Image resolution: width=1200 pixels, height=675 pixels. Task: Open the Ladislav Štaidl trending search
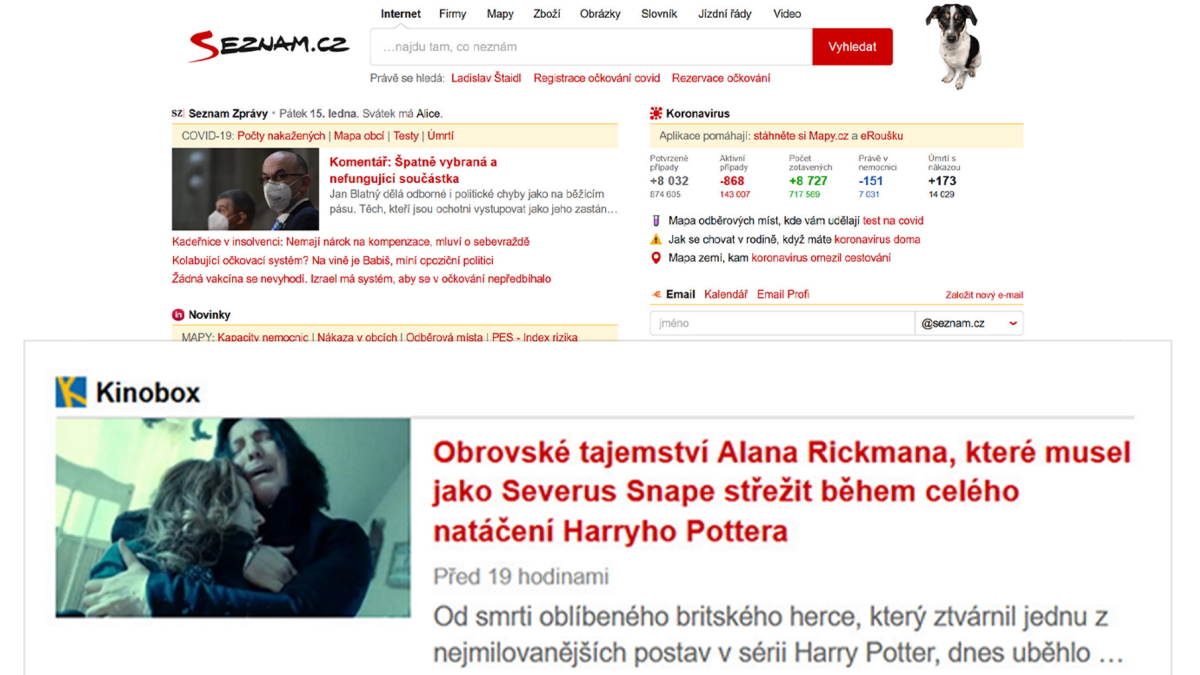pyautogui.click(x=486, y=78)
